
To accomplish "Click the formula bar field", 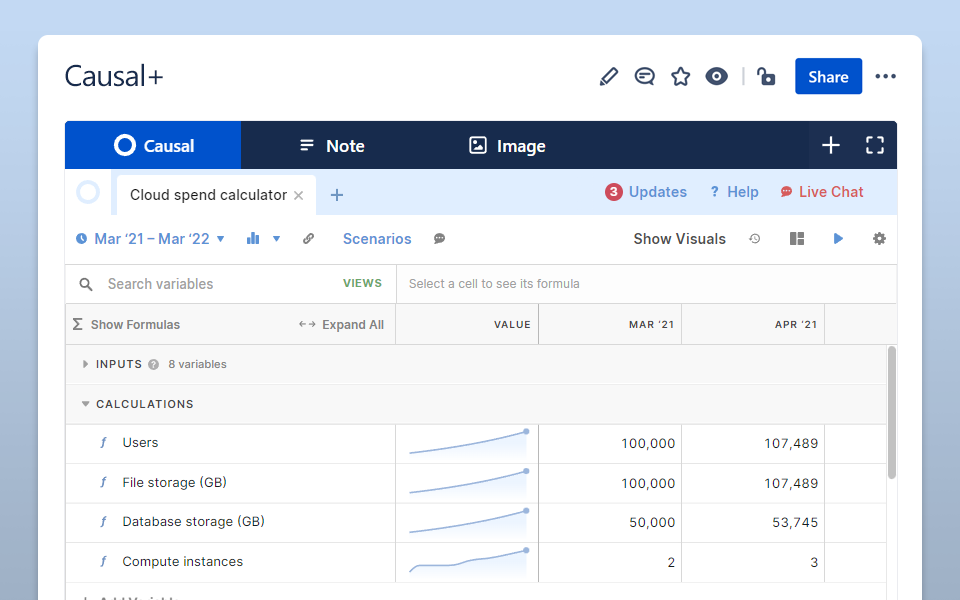I will coord(647,284).
